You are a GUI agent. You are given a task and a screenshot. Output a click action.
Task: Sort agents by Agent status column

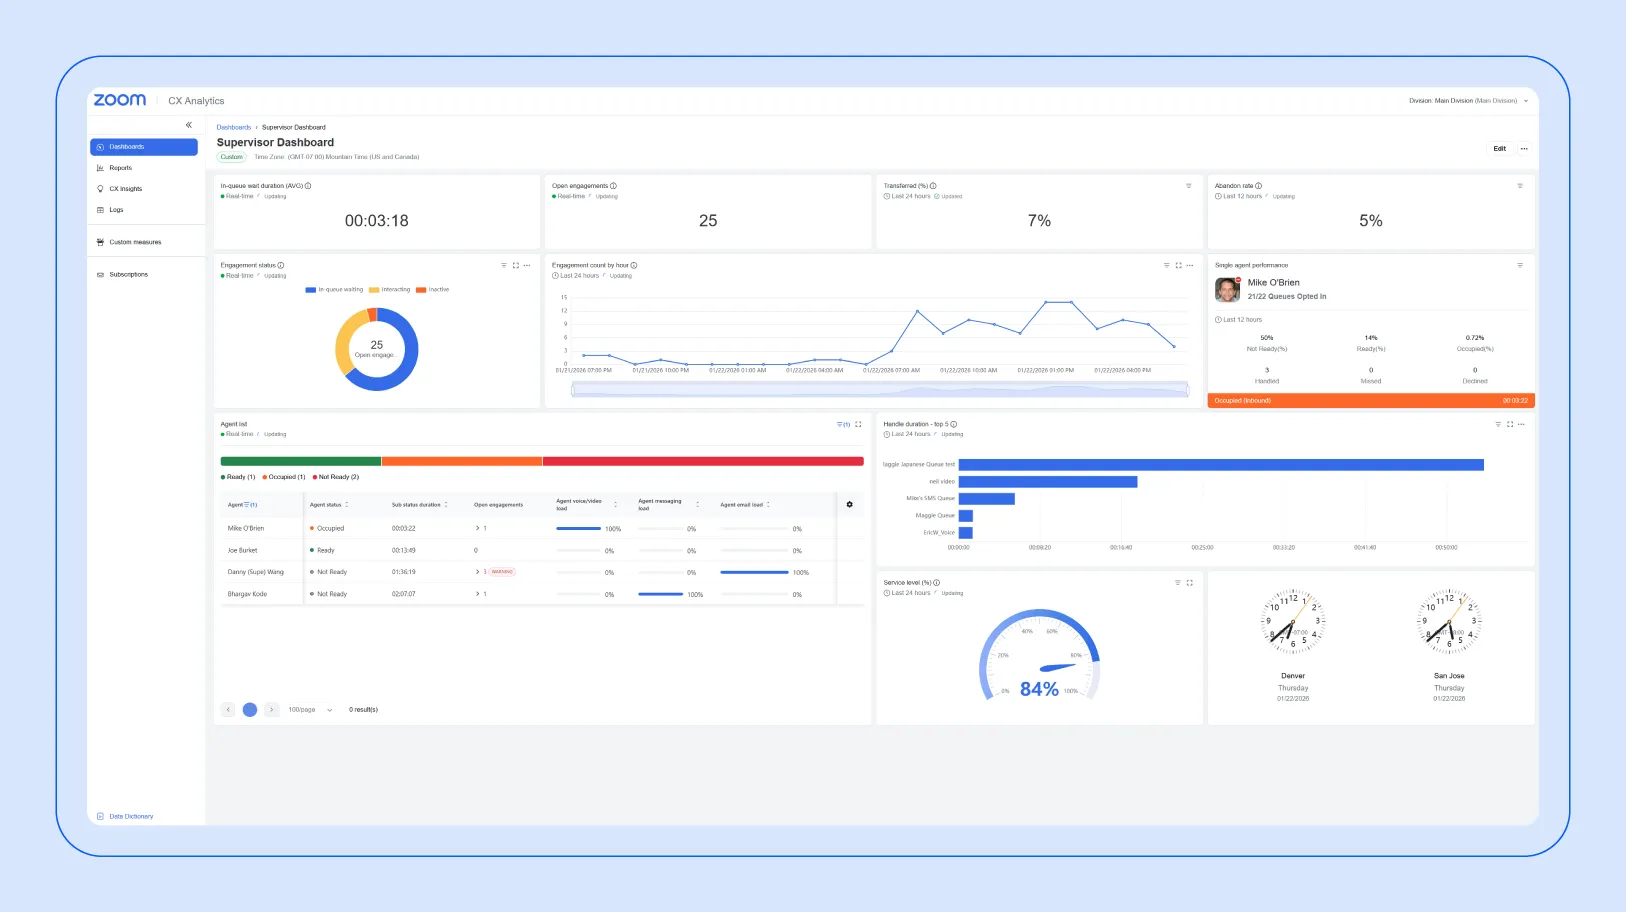point(347,505)
